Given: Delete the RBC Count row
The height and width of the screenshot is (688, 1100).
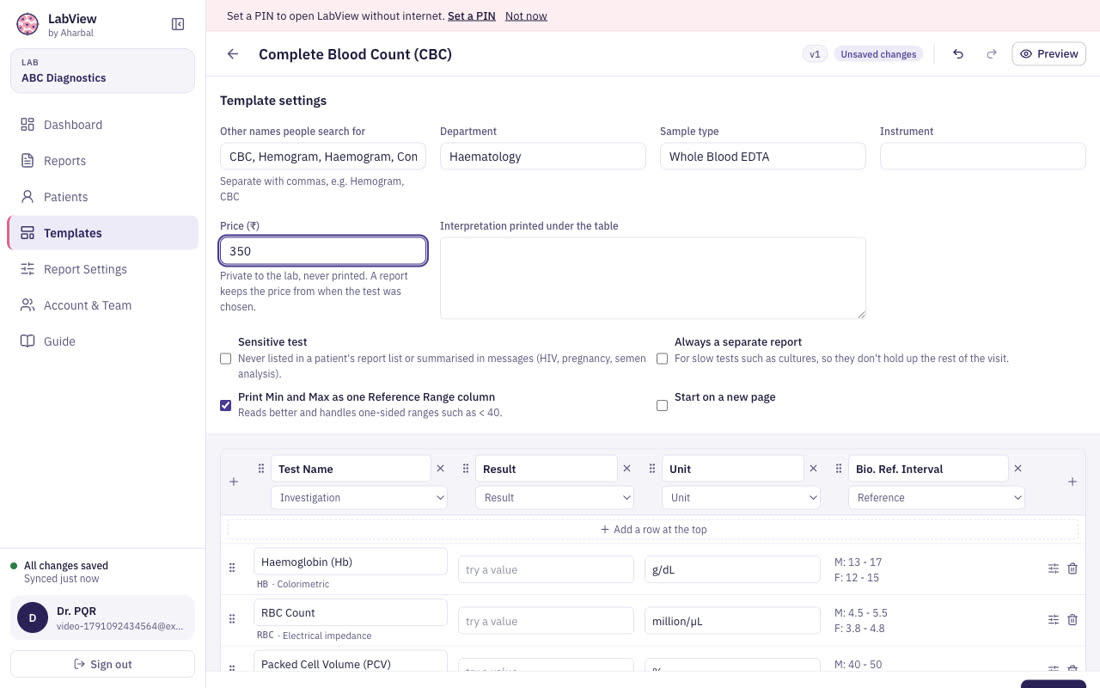Looking at the screenshot, I should coord(1073,620).
